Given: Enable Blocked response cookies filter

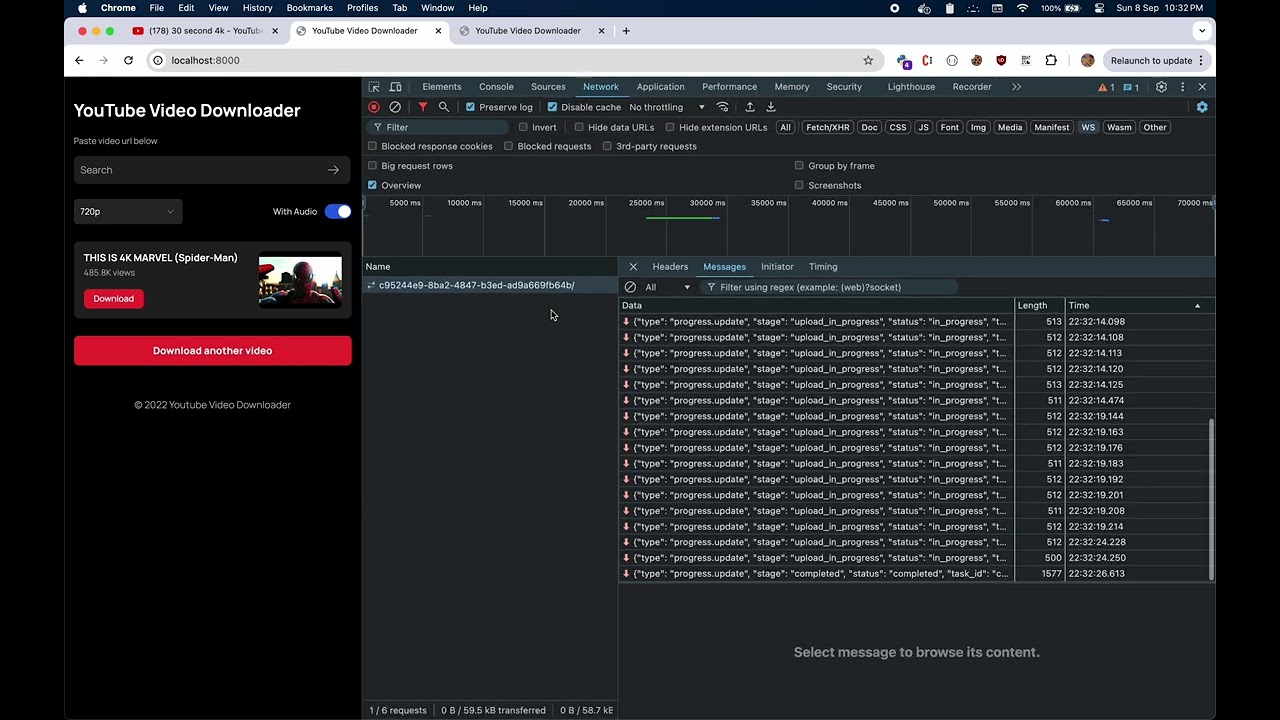Looking at the screenshot, I should (x=372, y=146).
